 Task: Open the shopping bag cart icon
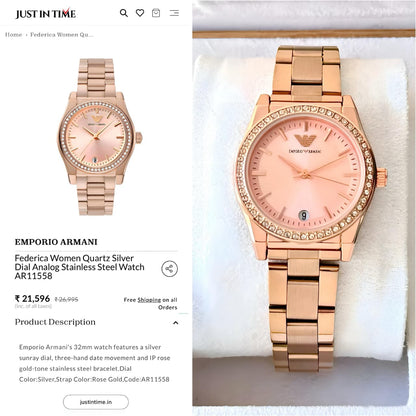156,13
